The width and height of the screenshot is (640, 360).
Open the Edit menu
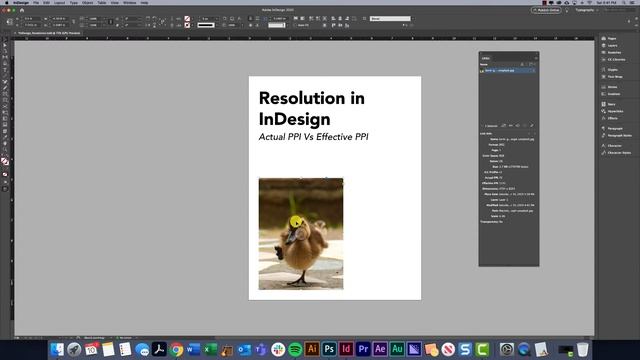pos(47,2)
